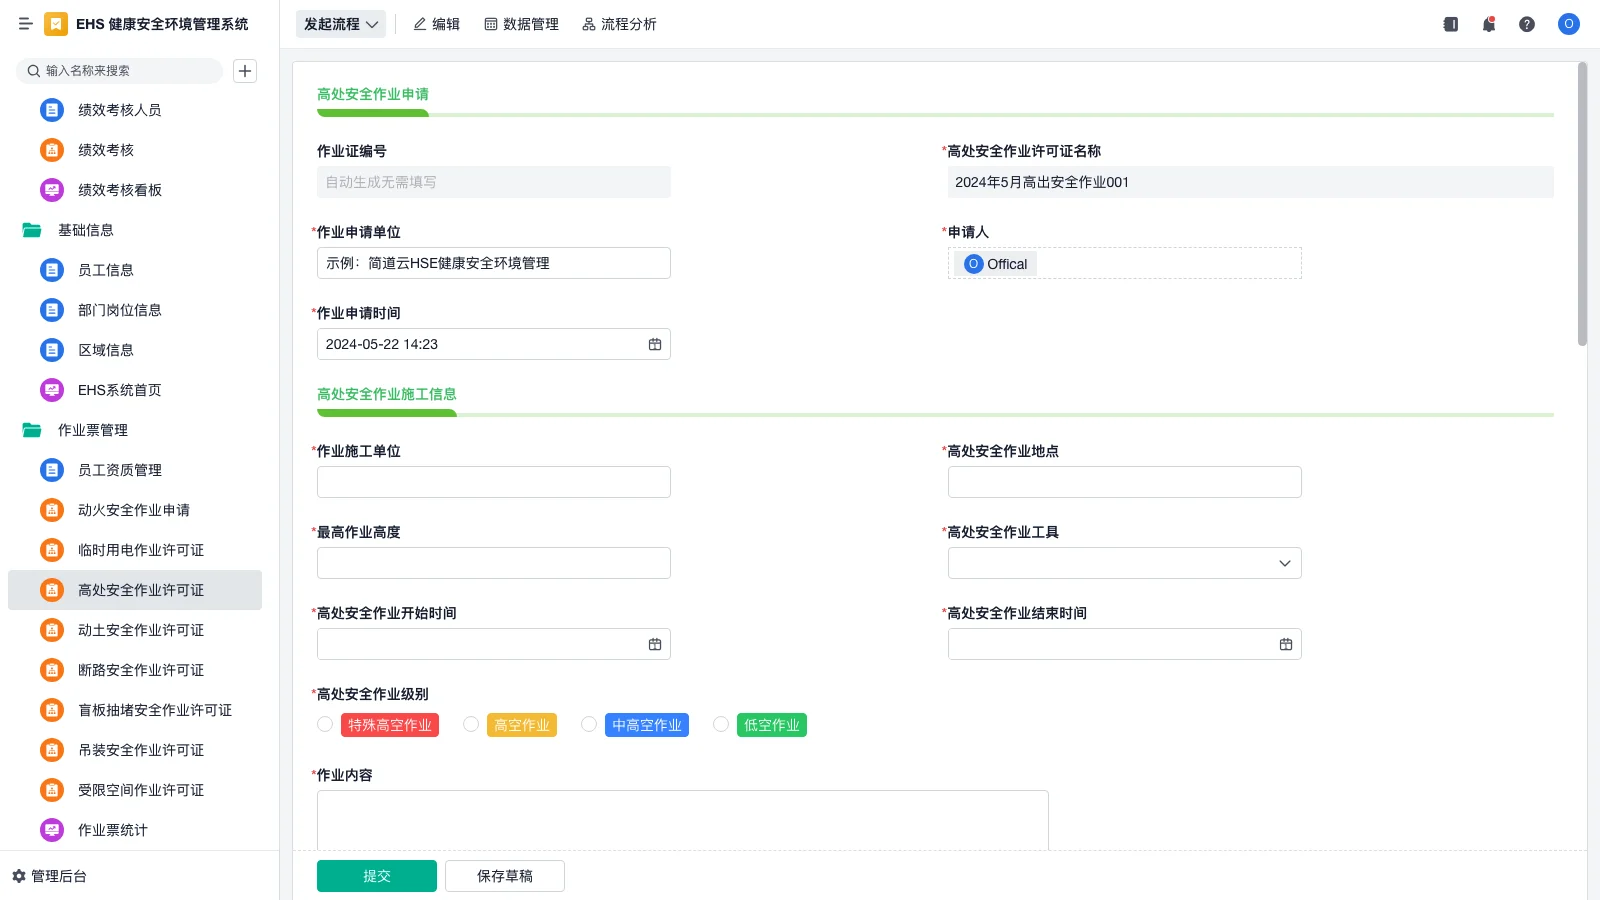This screenshot has height=900, width=1600.
Task: Click the EHS系统首页 dashboard icon
Action: pos(51,390)
